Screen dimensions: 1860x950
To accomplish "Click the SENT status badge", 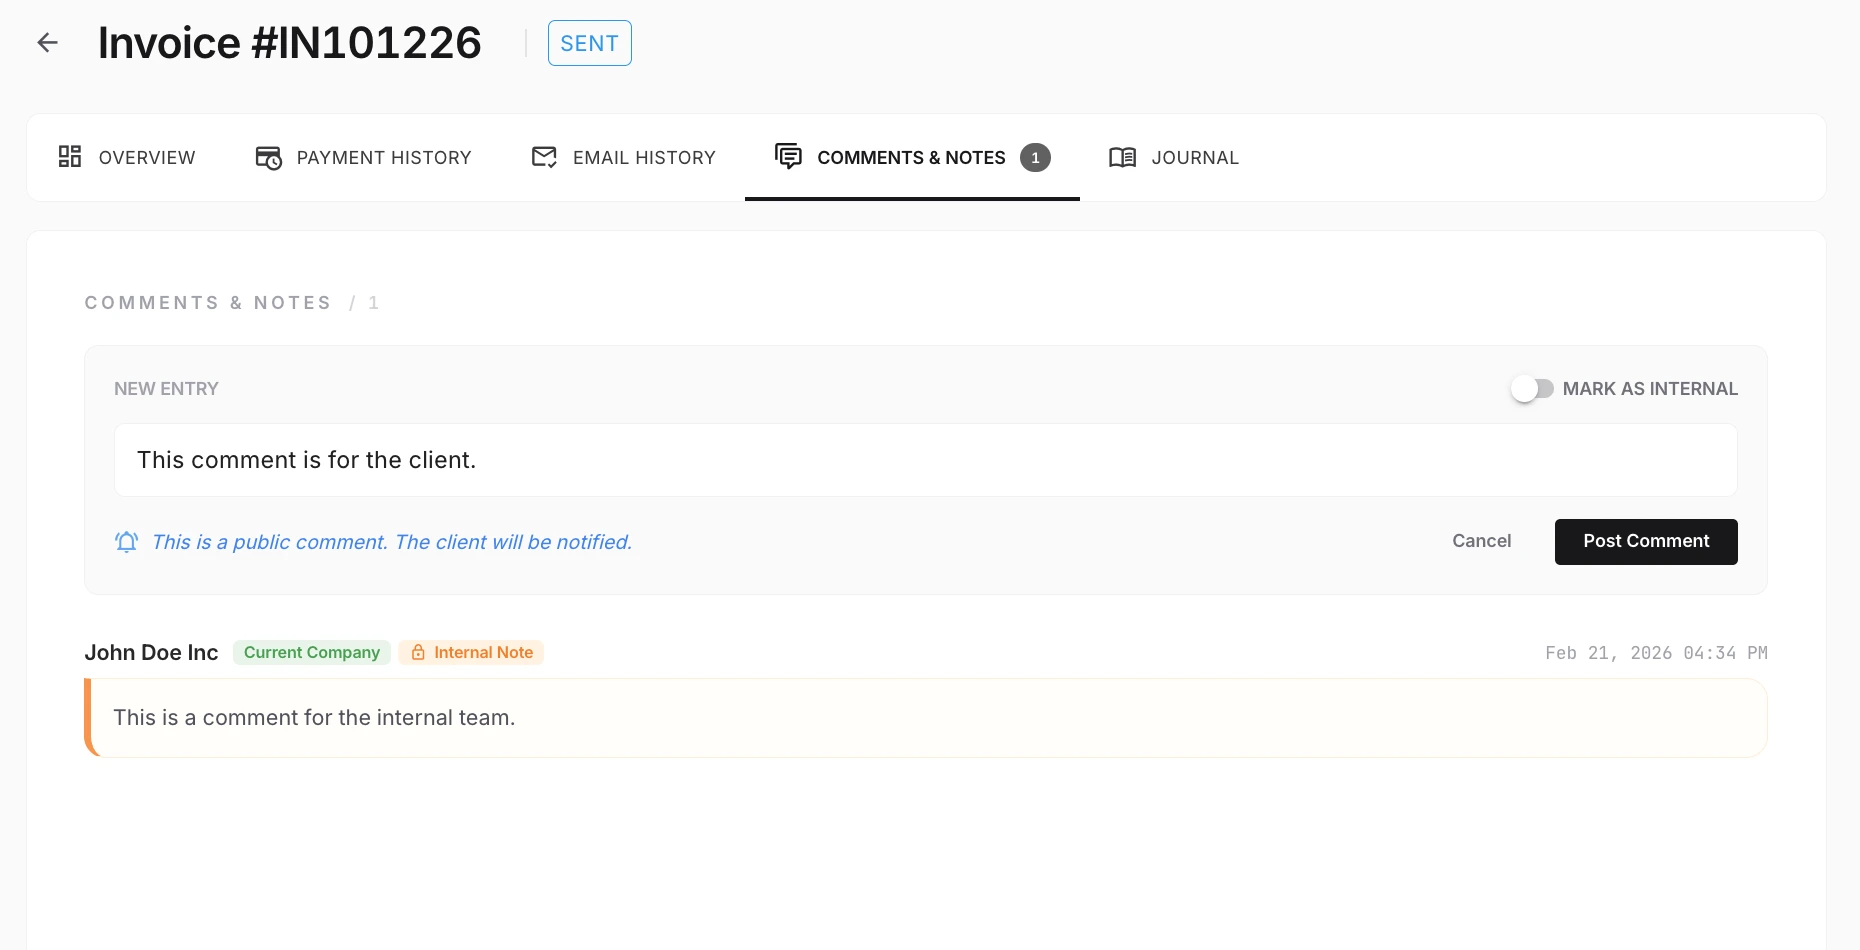I will point(589,42).
